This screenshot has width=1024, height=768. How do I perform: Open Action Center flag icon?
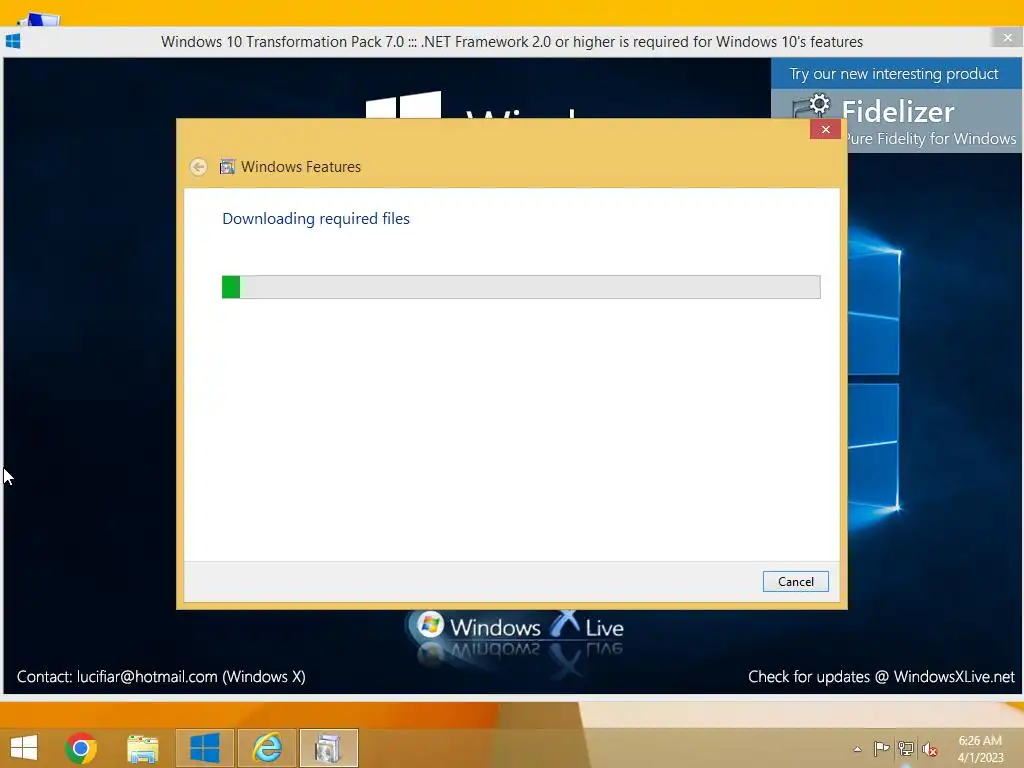[x=882, y=748]
